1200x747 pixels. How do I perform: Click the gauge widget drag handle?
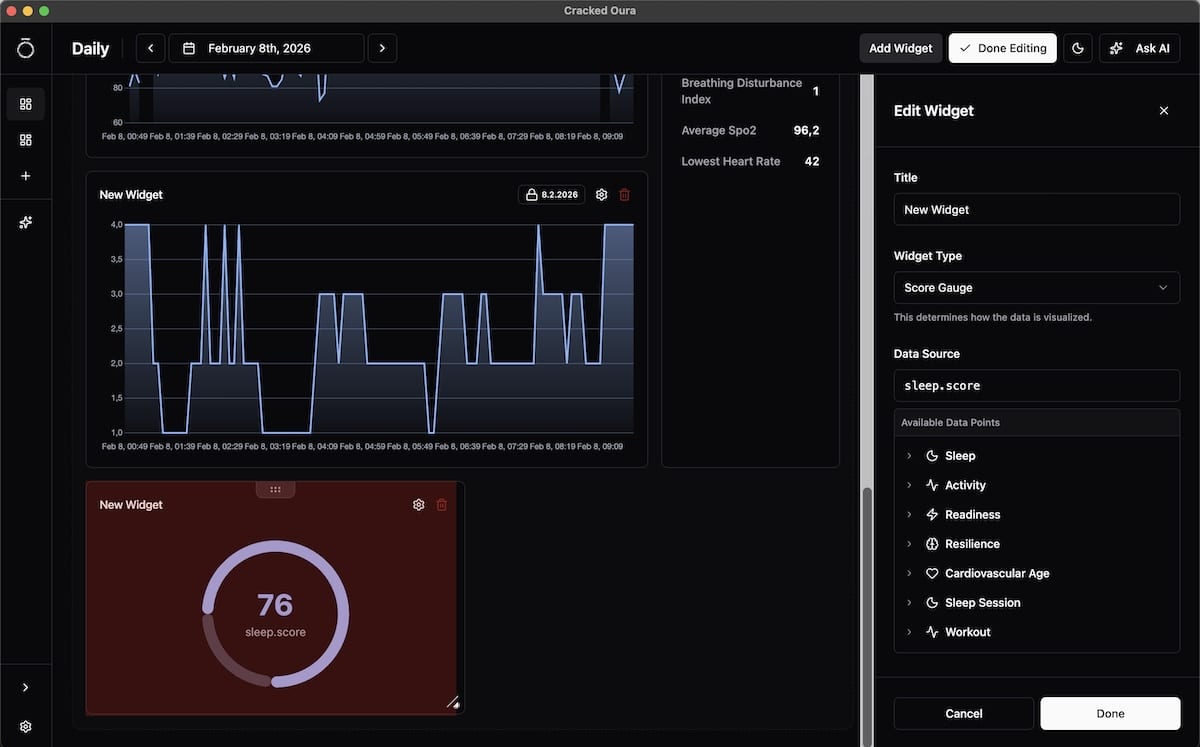click(x=275, y=489)
